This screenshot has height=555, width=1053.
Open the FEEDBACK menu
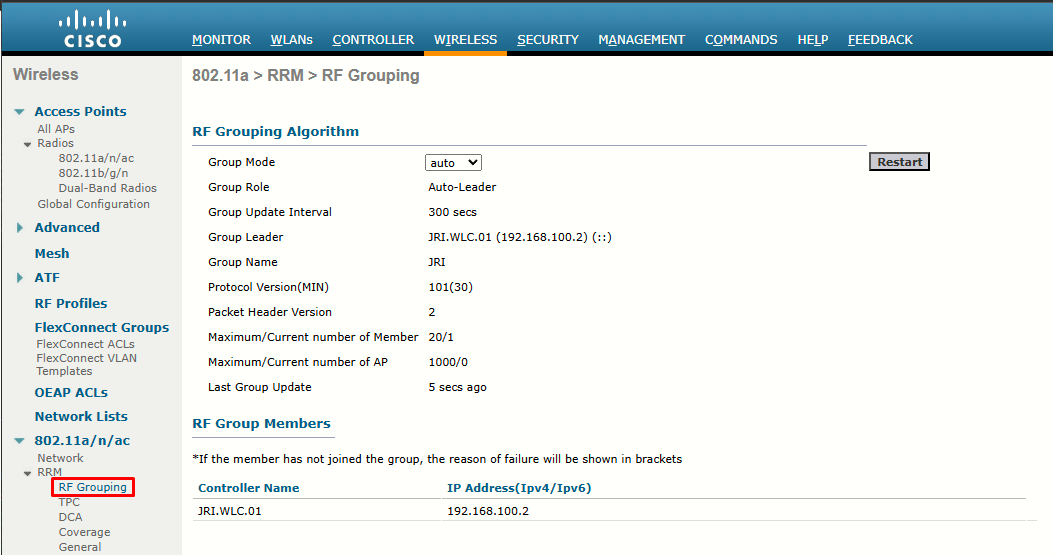(x=880, y=40)
